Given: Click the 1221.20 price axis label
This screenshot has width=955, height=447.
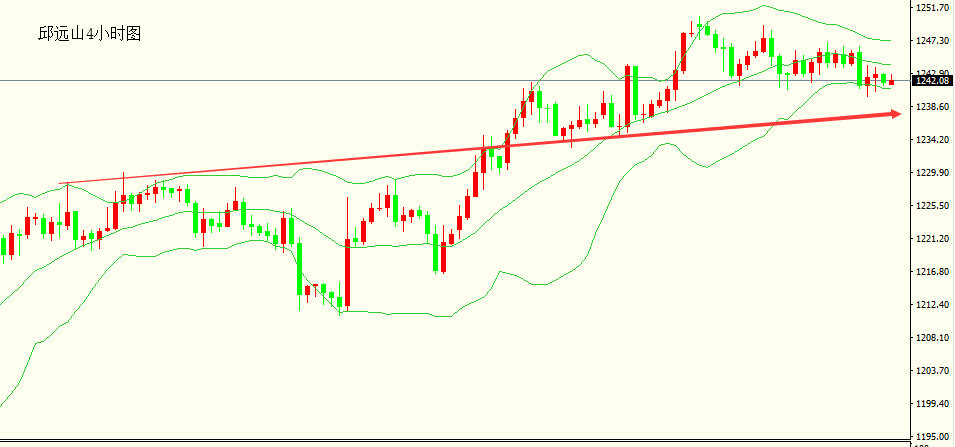Looking at the screenshot, I should click(933, 239).
